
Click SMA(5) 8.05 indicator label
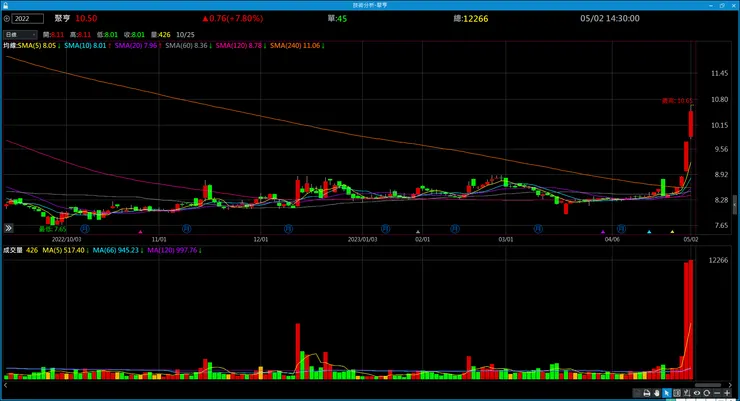click(39, 46)
